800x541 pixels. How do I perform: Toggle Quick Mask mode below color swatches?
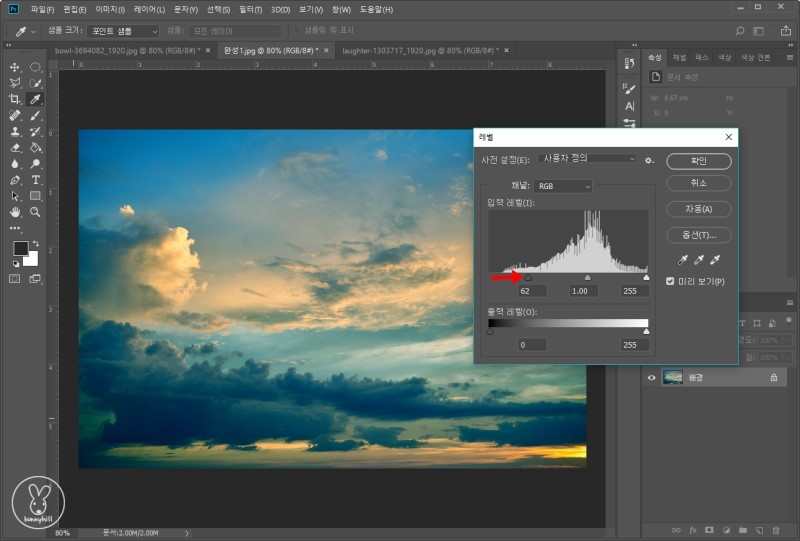coord(15,279)
